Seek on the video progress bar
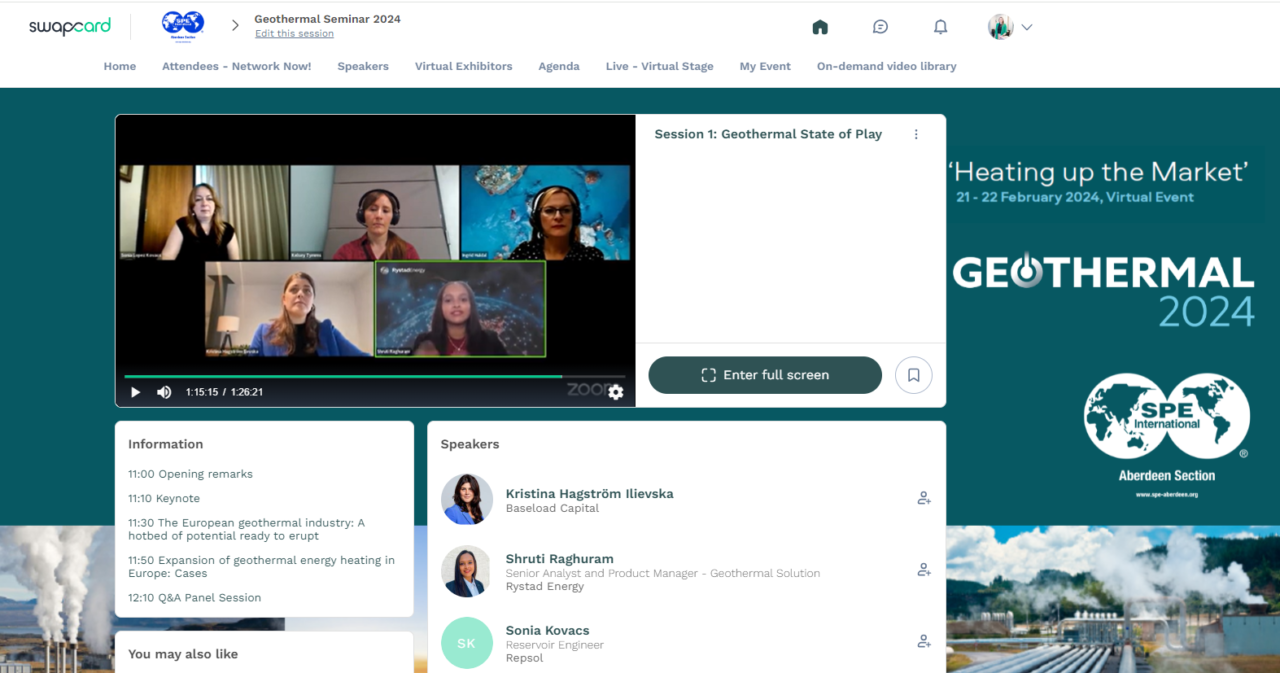The width and height of the screenshot is (1280, 673). [375, 377]
